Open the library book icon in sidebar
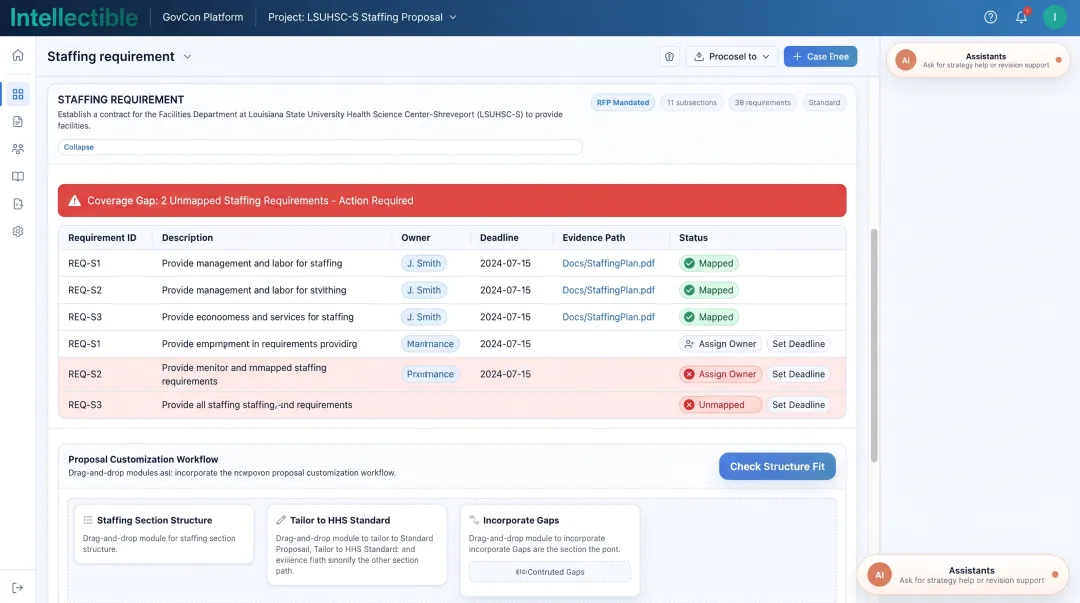This screenshot has width=1080, height=603. click(18, 176)
